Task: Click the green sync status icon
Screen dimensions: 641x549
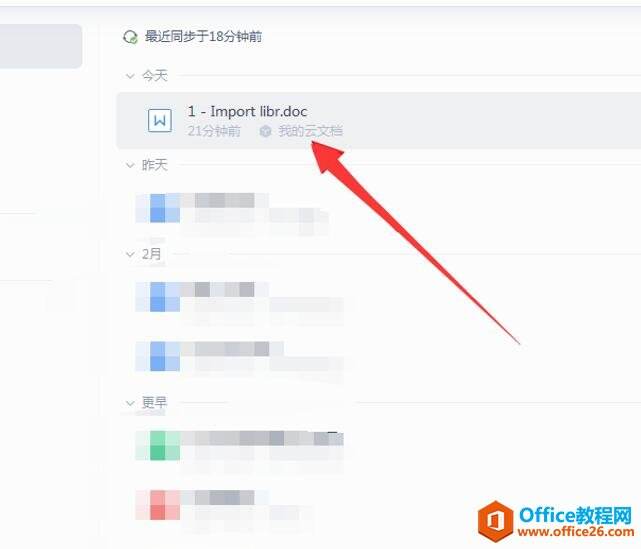Action: point(130,37)
